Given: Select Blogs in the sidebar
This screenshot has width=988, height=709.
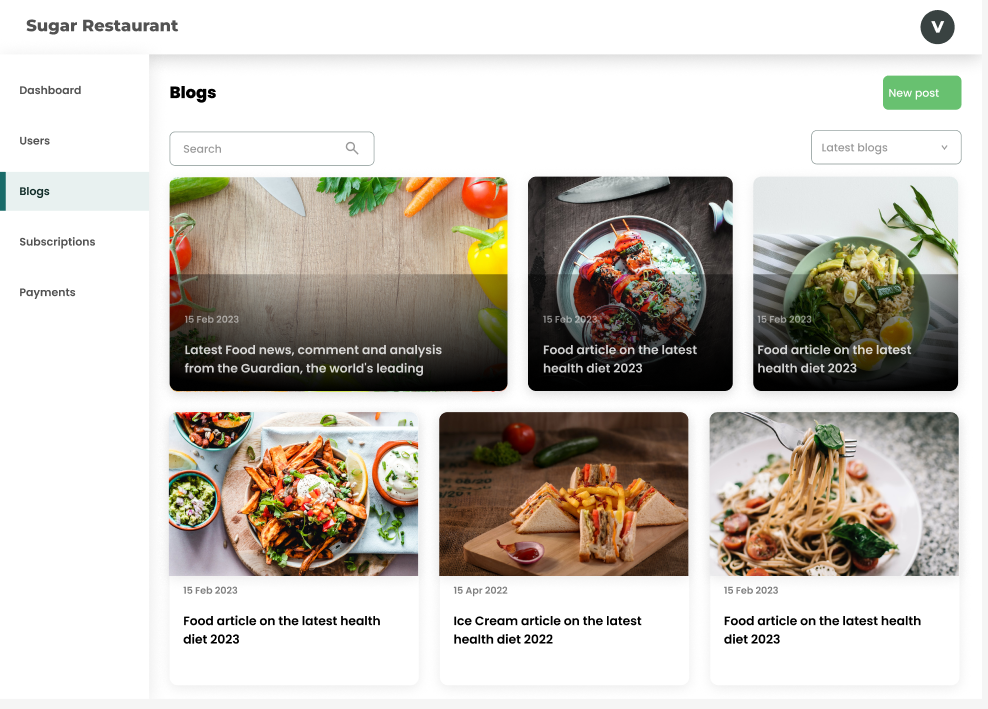Looking at the screenshot, I should [35, 191].
